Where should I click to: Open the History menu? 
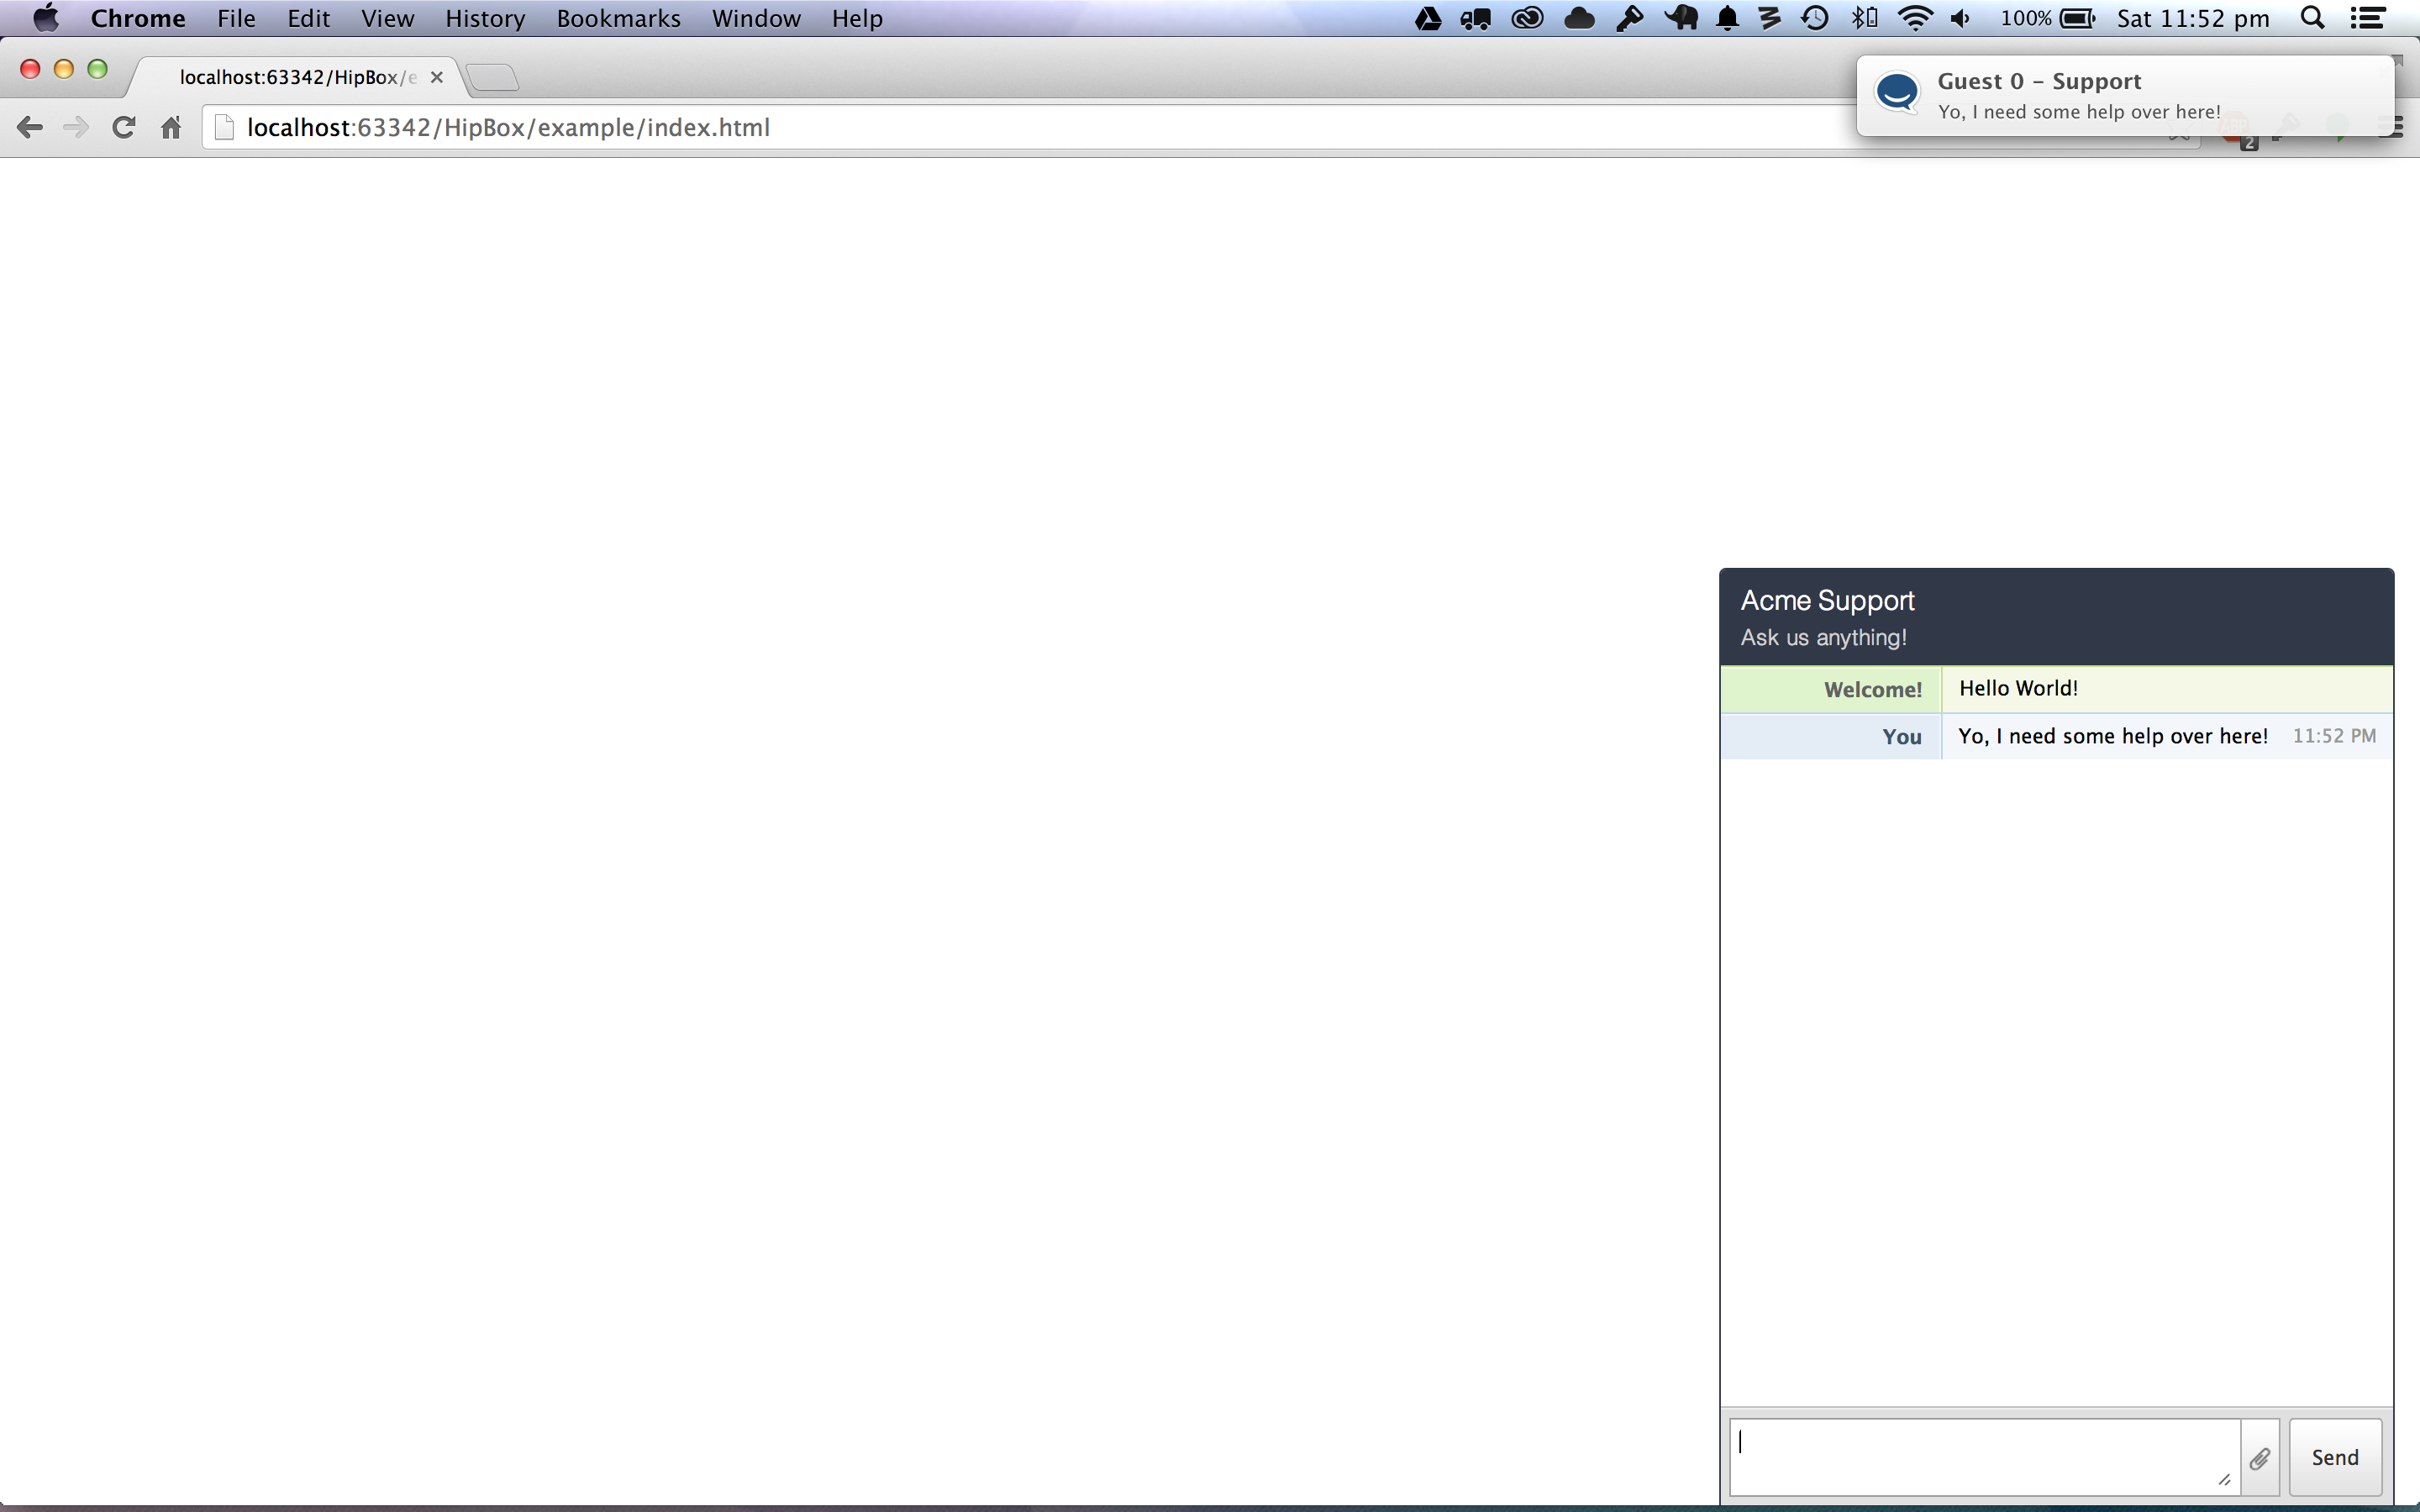pyautogui.click(x=485, y=18)
